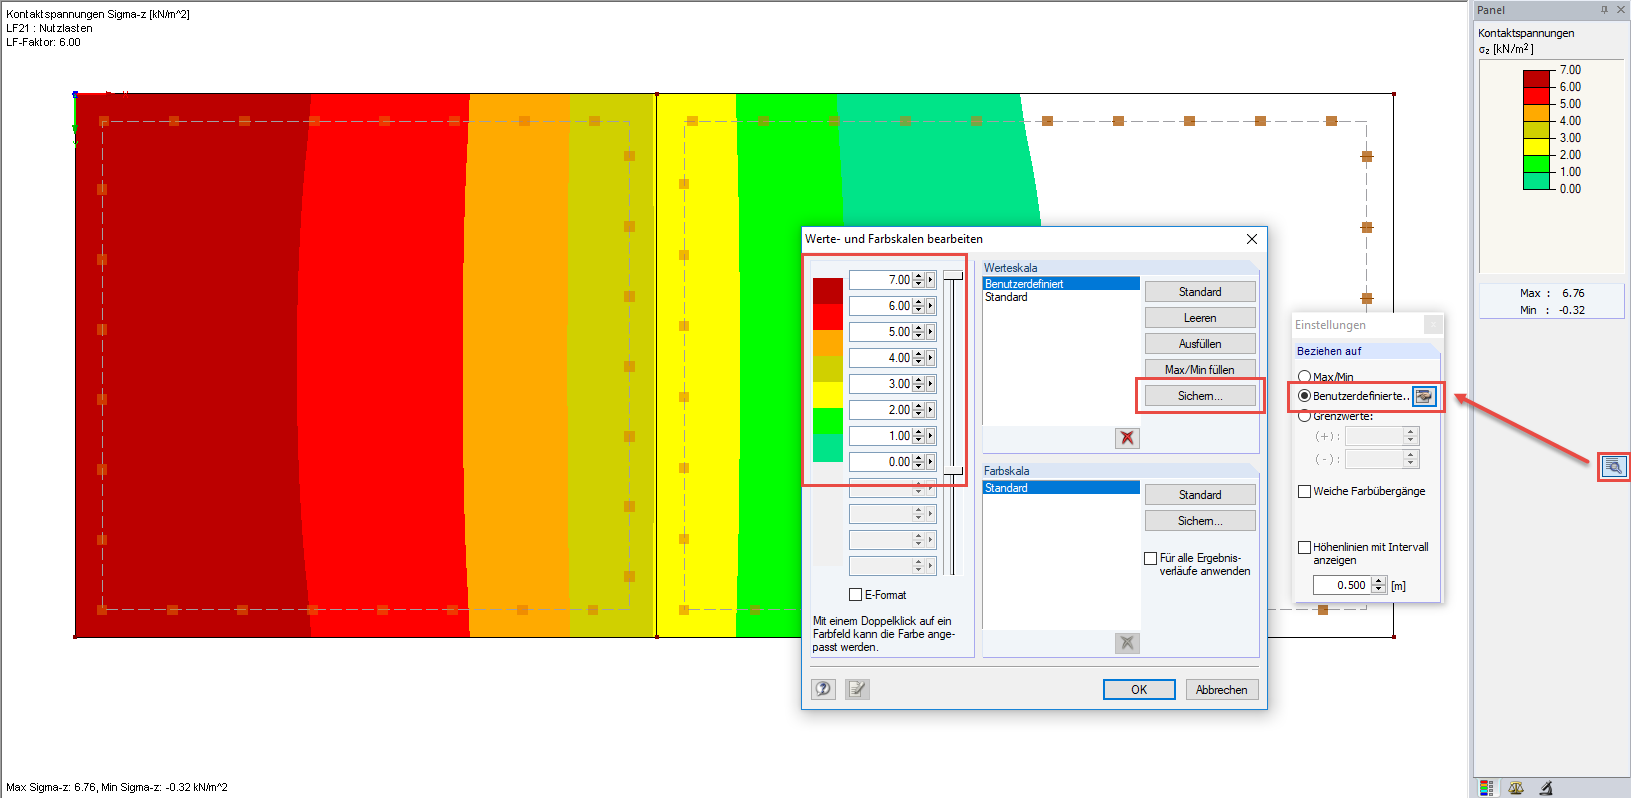The image size is (1631, 798).
Task: Pin the Panel window
Action: tap(1604, 10)
